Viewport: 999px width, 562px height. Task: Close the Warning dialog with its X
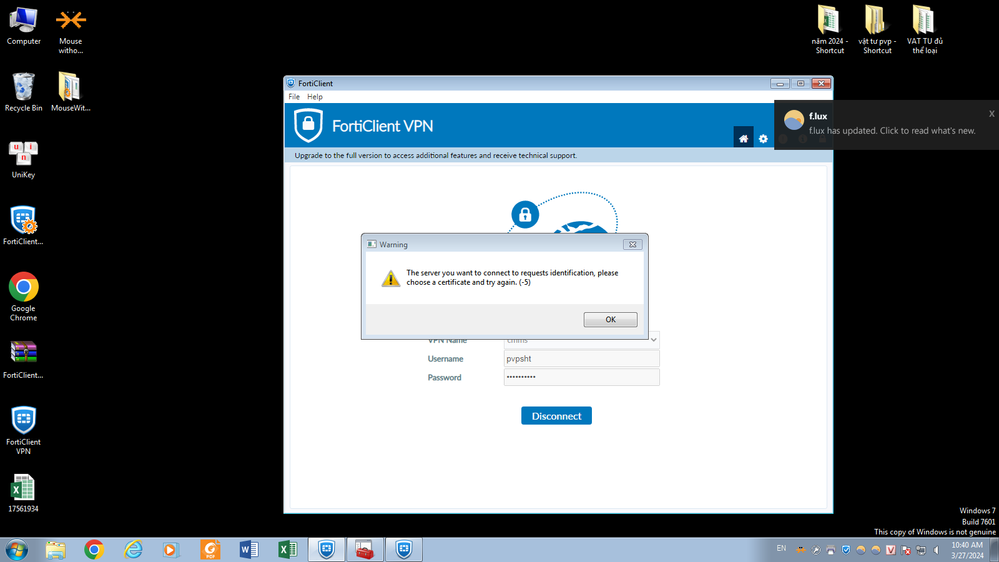(x=632, y=244)
